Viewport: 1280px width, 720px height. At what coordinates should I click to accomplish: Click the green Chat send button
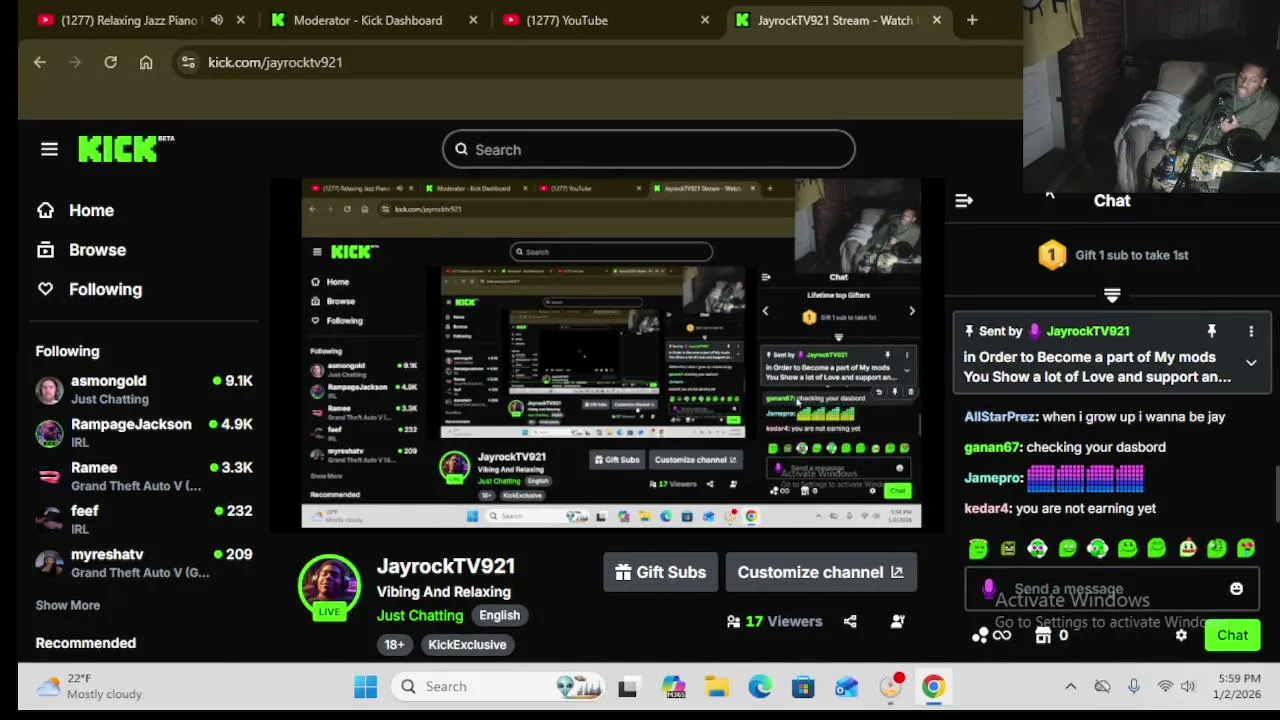1232,635
